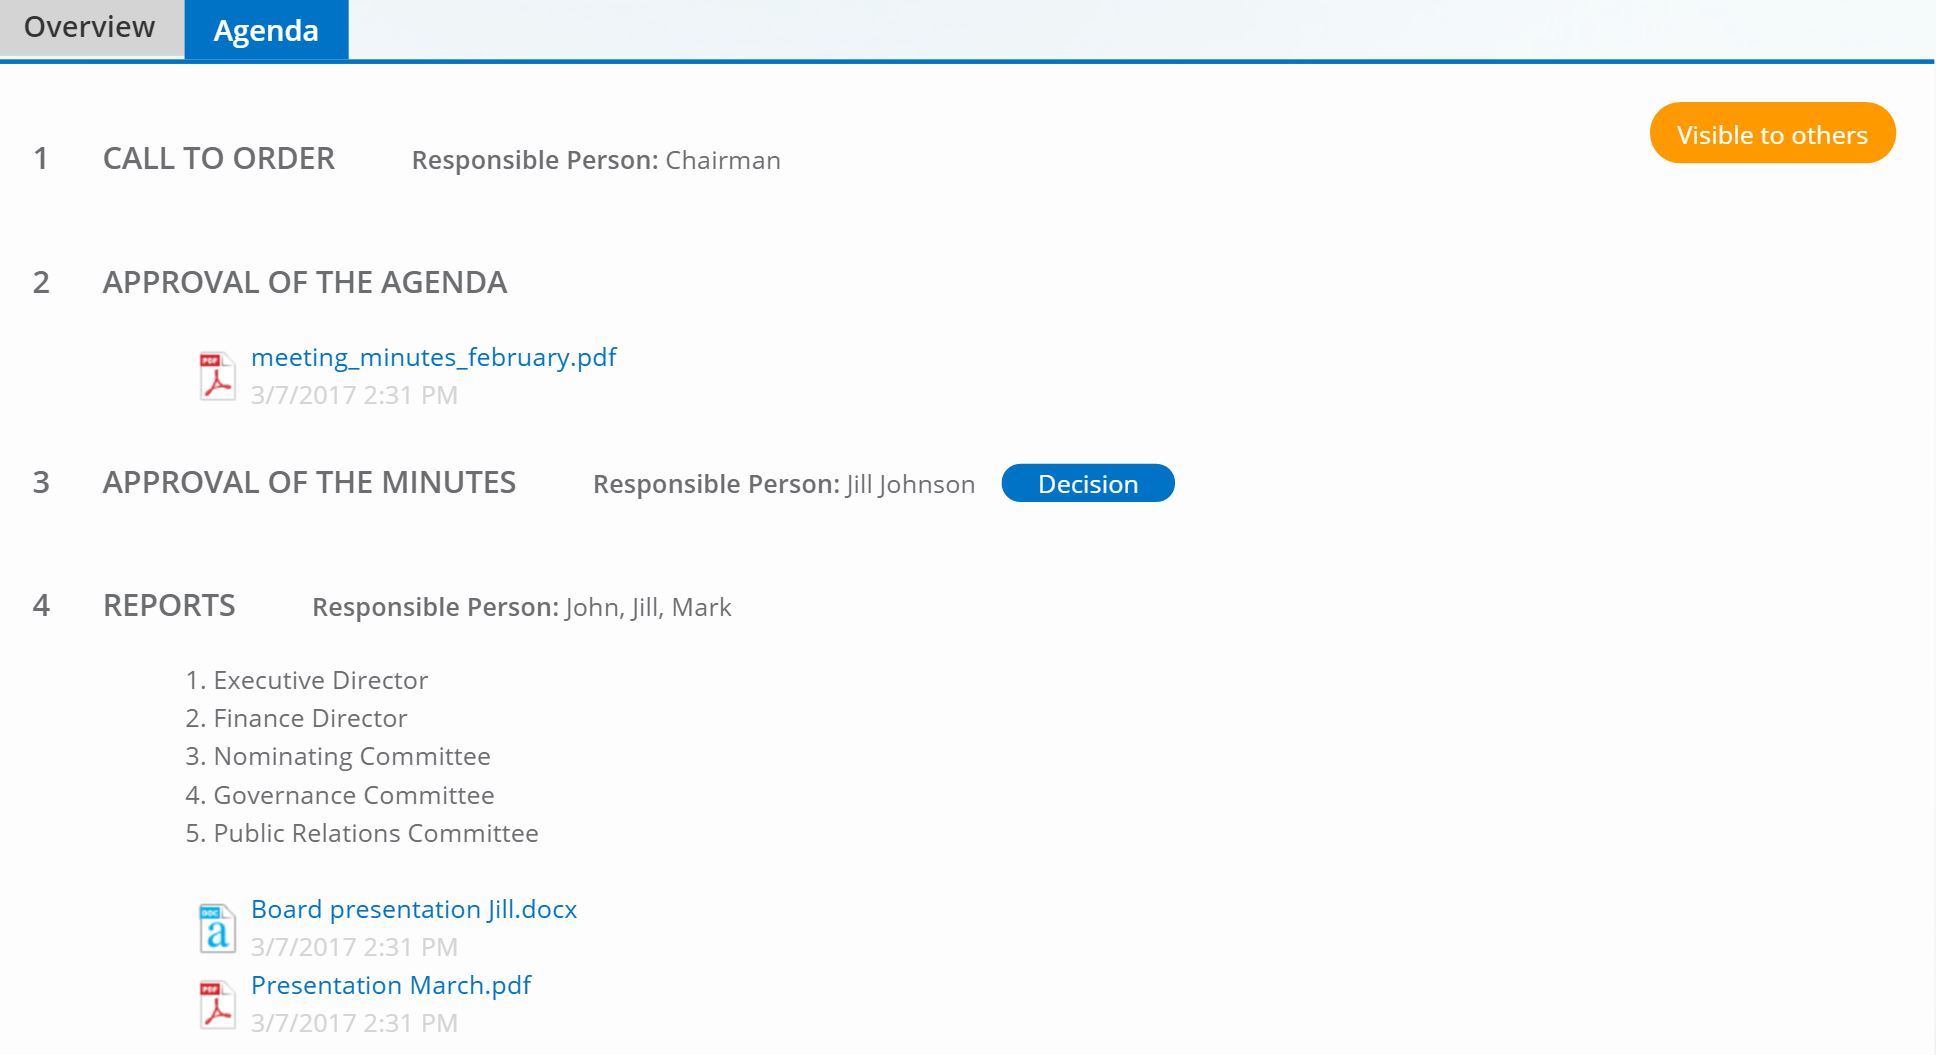
Task: Click PDF icon for meeting_minutes_february.pdf
Action: pos(217,376)
